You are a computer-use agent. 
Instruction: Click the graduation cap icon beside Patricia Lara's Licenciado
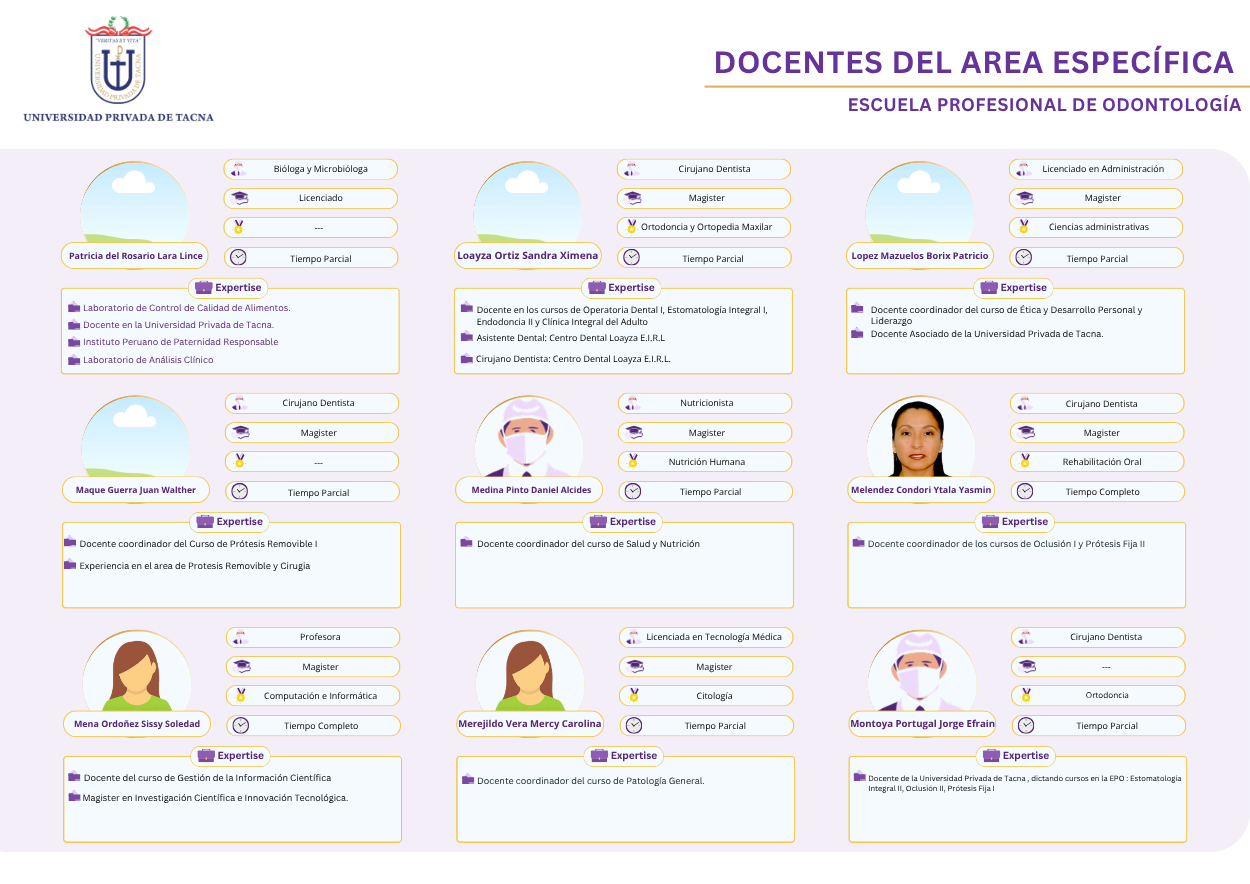coord(239,198)
